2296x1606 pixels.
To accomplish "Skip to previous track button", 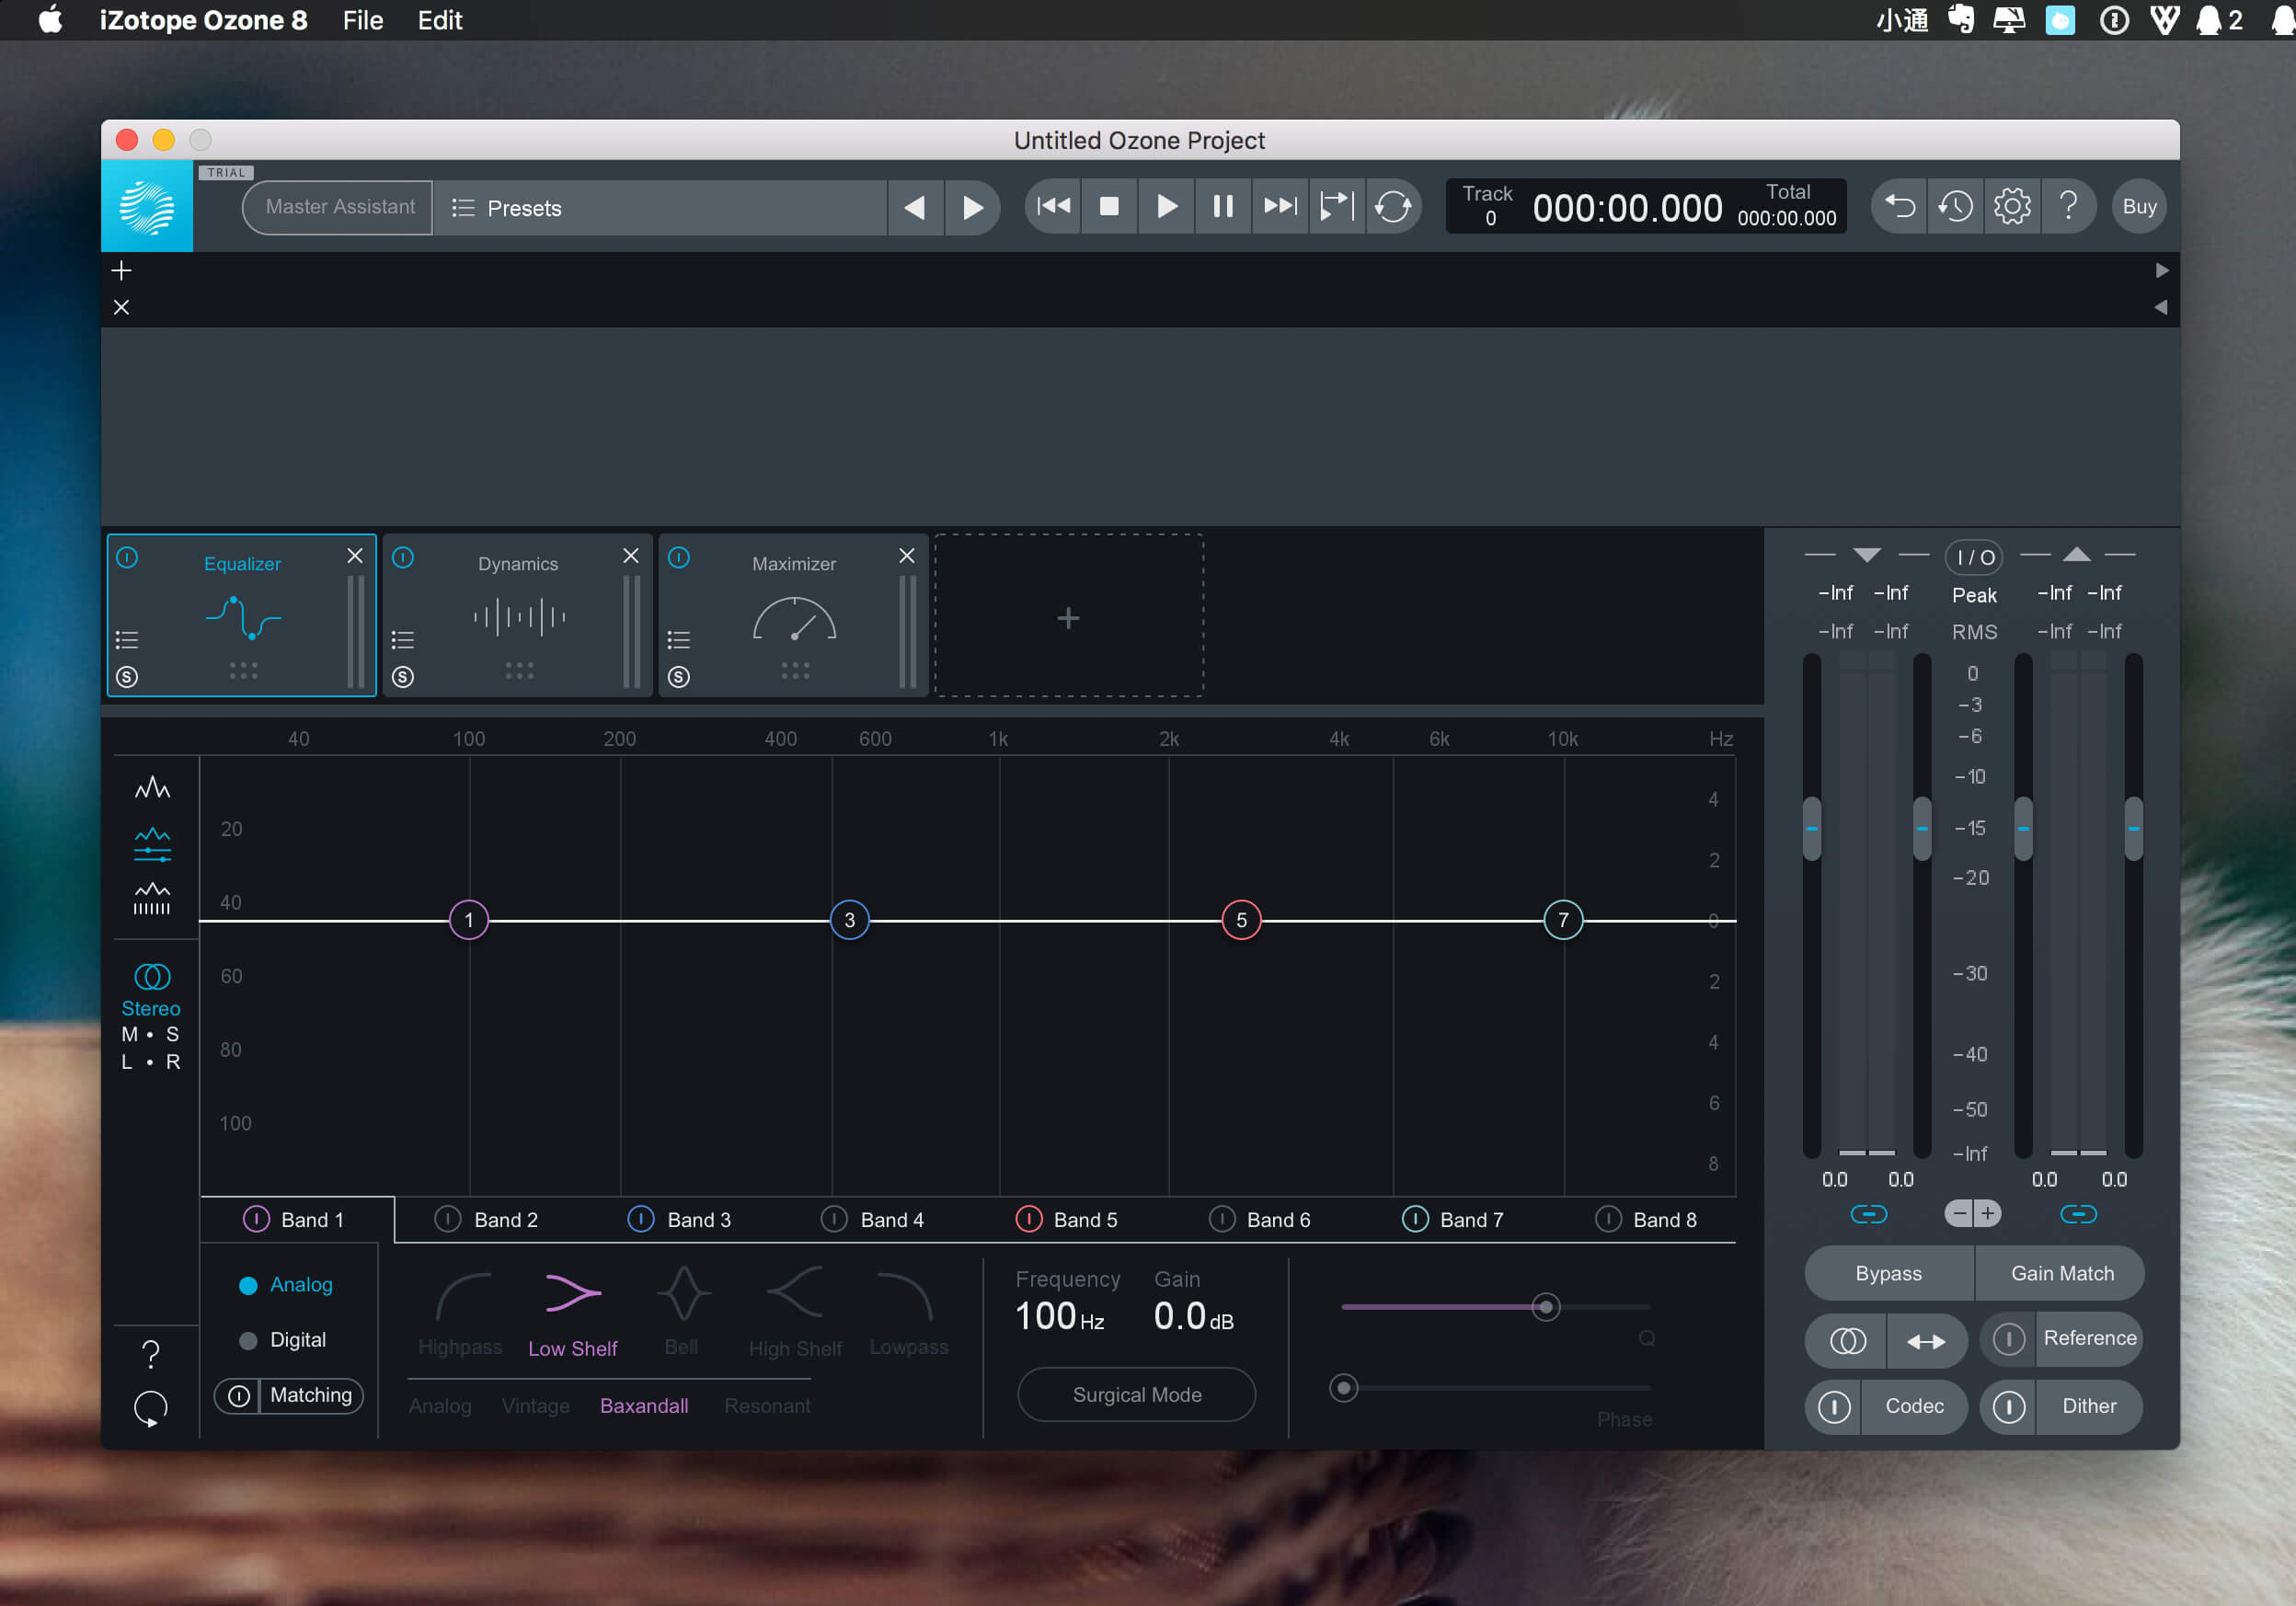I will [x=1053, y=206].
